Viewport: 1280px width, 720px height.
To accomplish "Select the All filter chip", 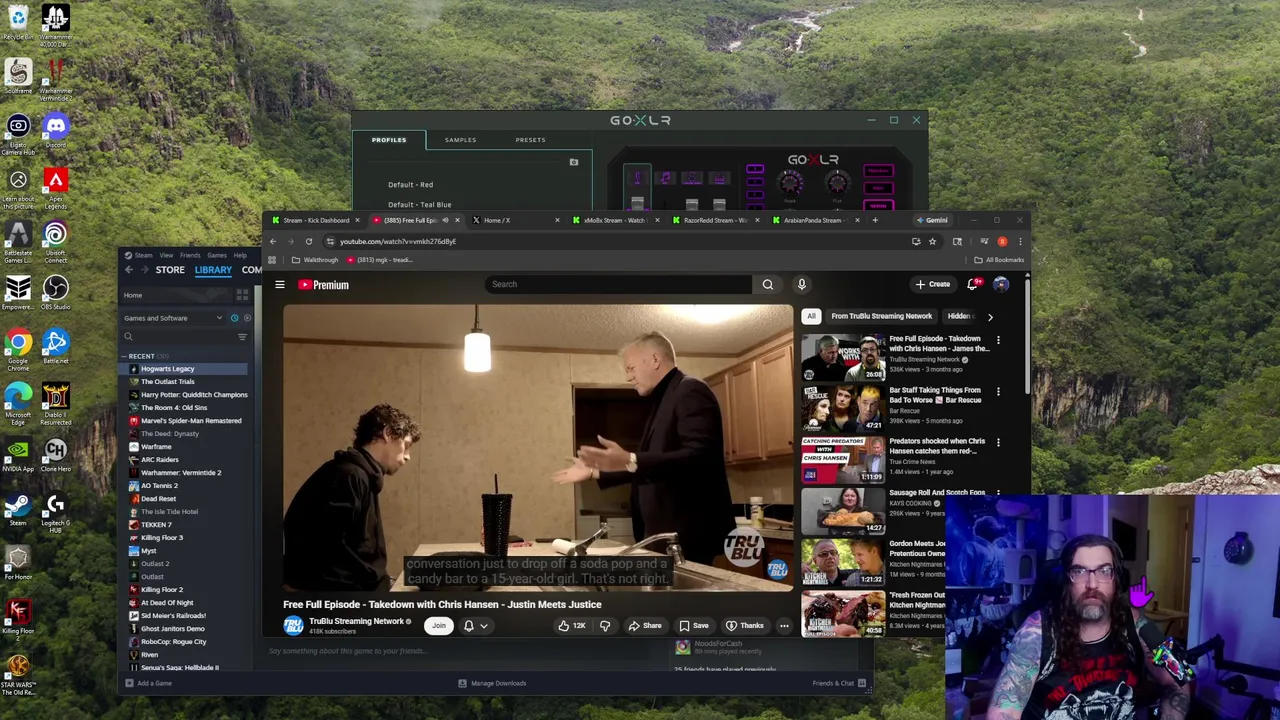I will [x=811, y=317].
